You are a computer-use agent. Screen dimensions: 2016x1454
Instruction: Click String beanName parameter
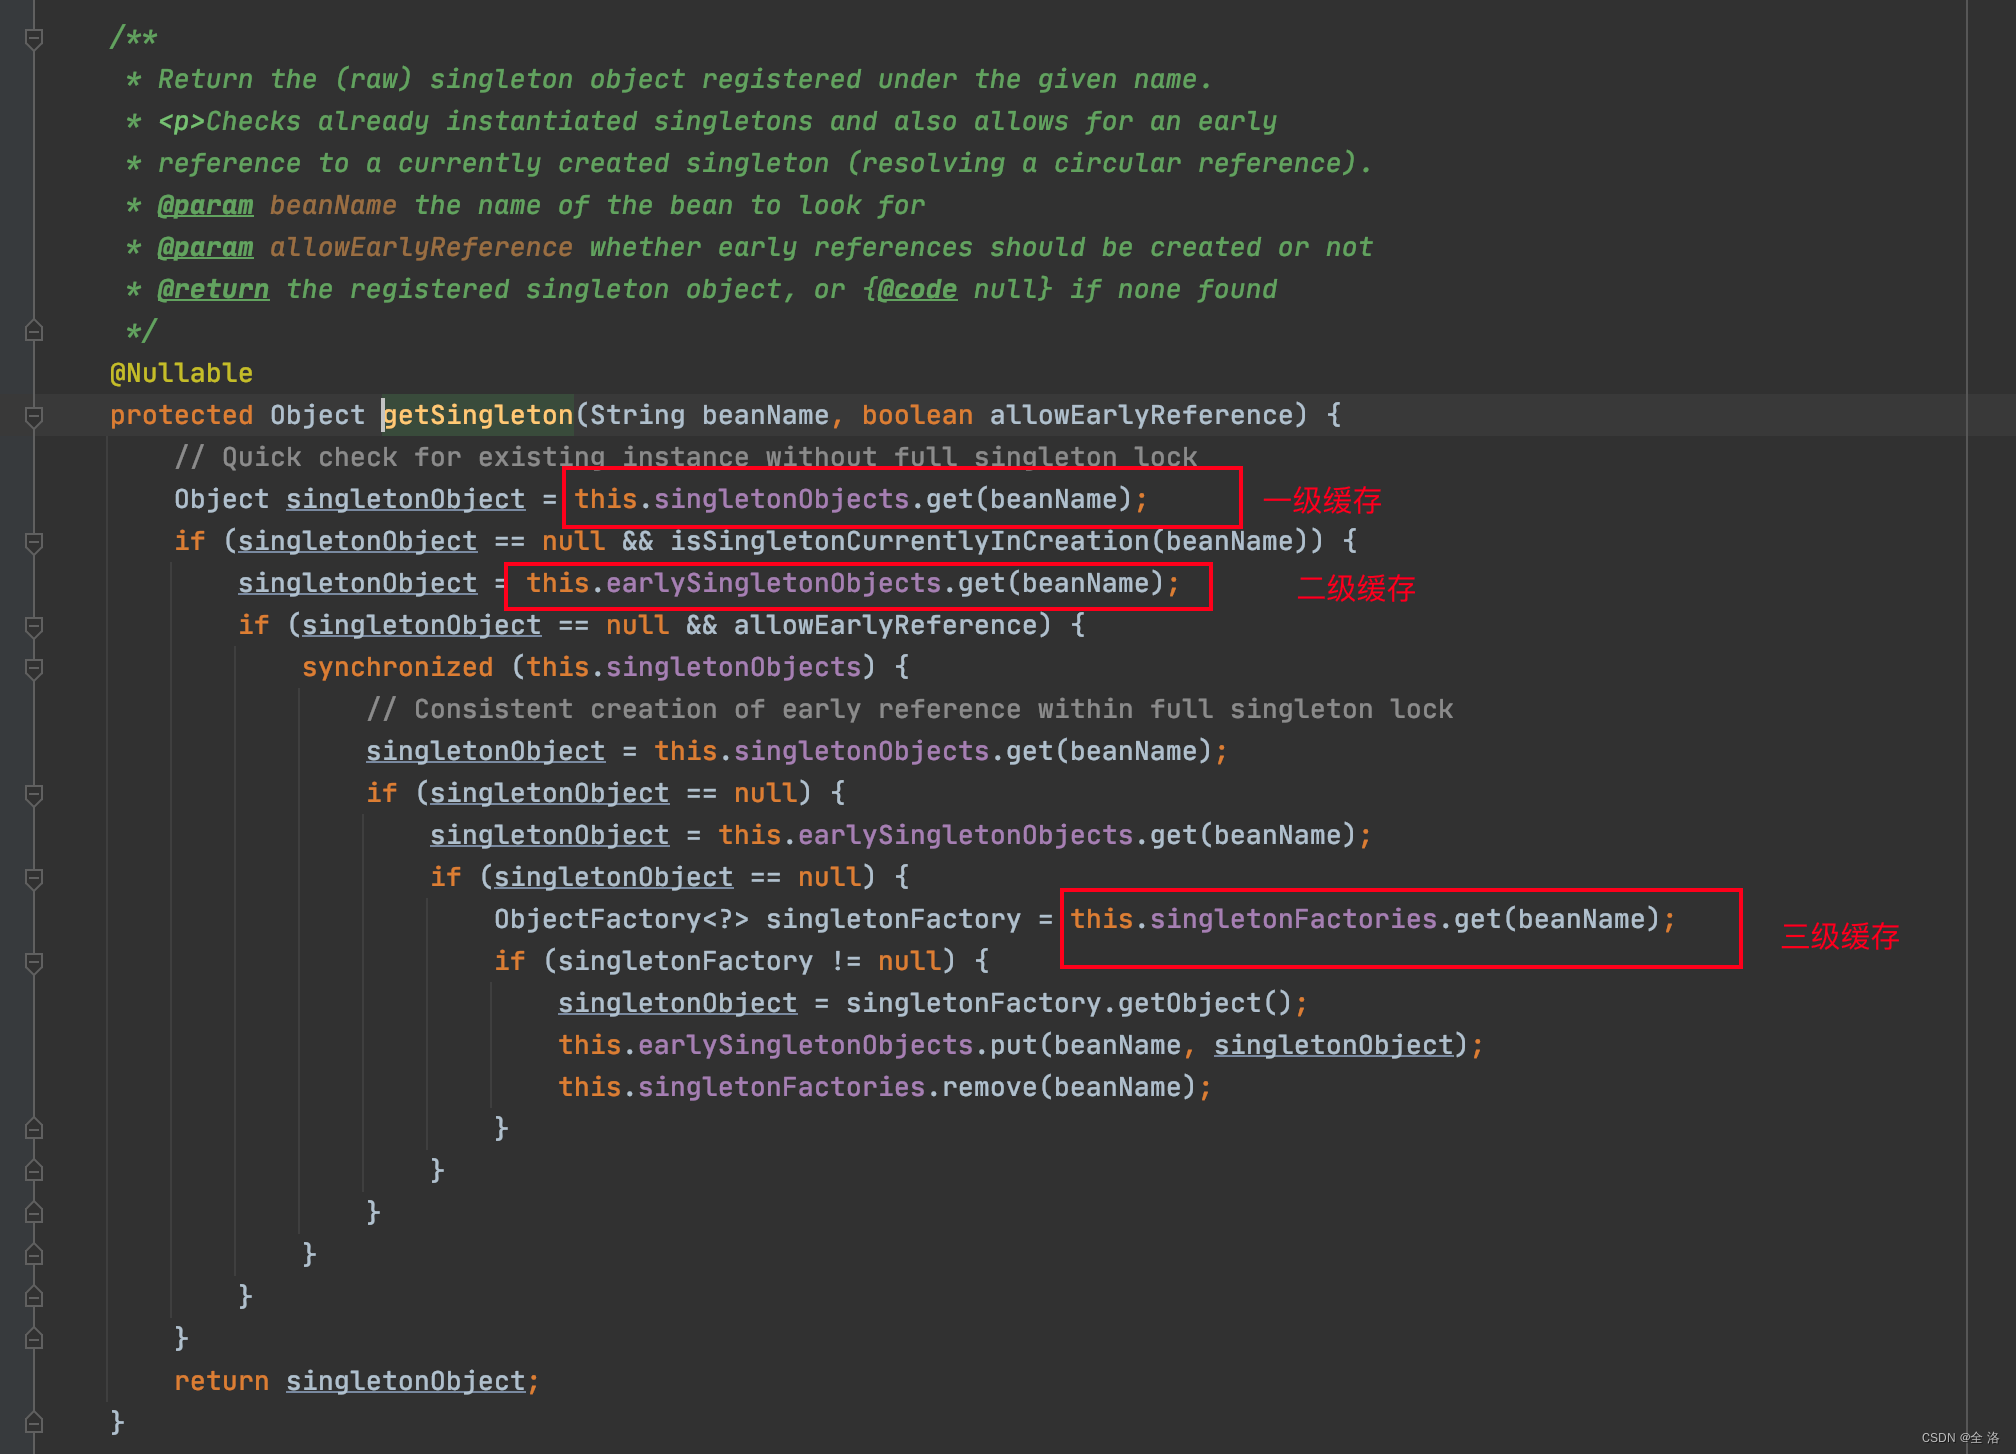[710, 415]
